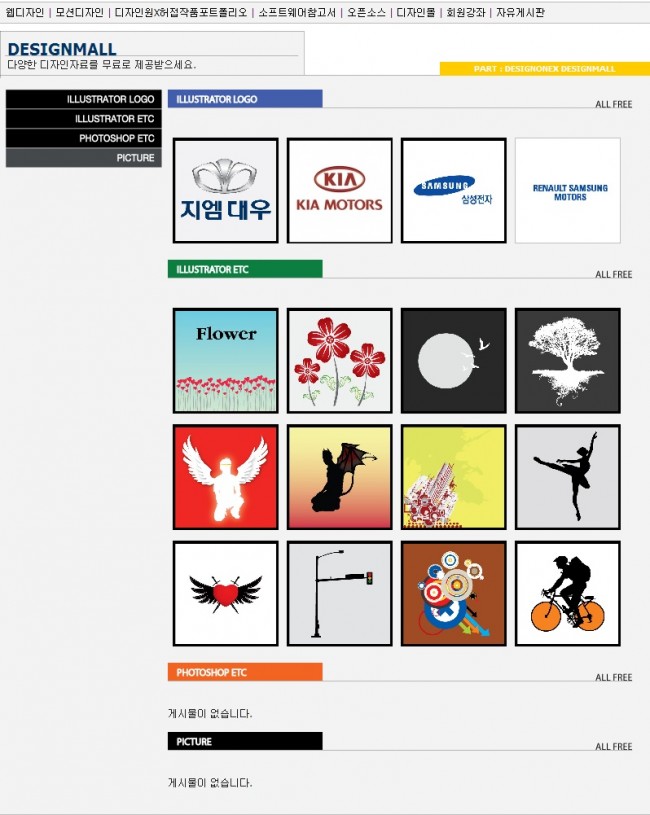The height and width of the screenshot is (815, 650).
Task: Open the GM Daewoo logo thumbnail
Action: click(225, 190)
